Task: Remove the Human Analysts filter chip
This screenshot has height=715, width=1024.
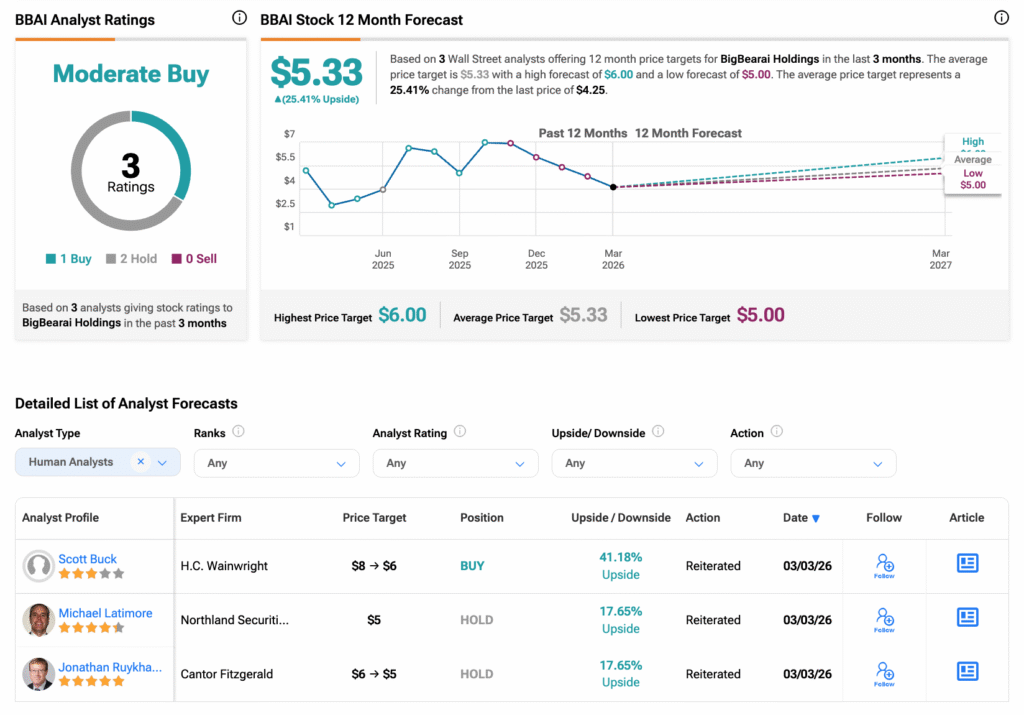Action: point(141,462)
